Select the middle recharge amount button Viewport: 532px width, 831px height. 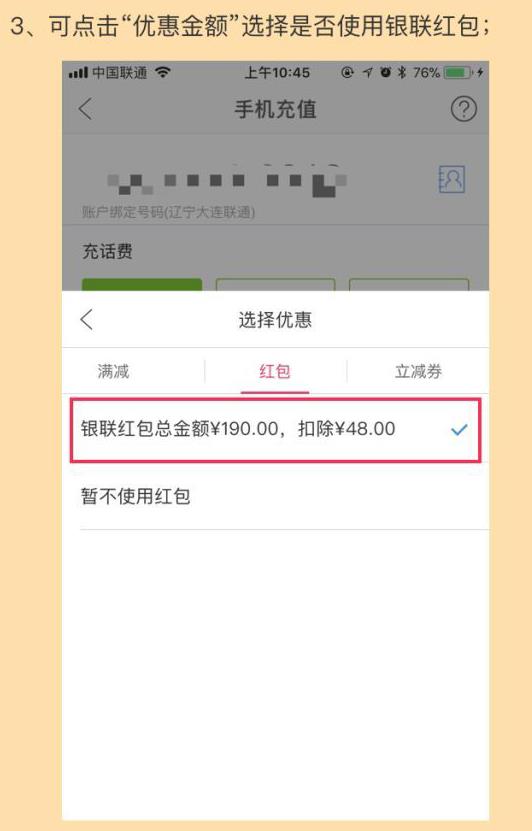[x=276, y=285]
